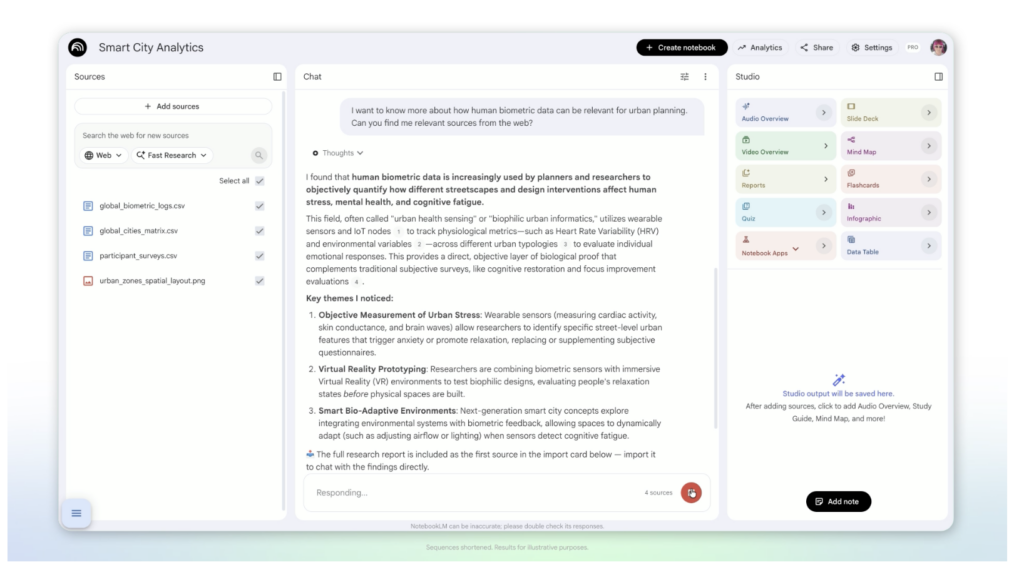
Task: Expand the Thoughts section
Action: coord(338,153)
